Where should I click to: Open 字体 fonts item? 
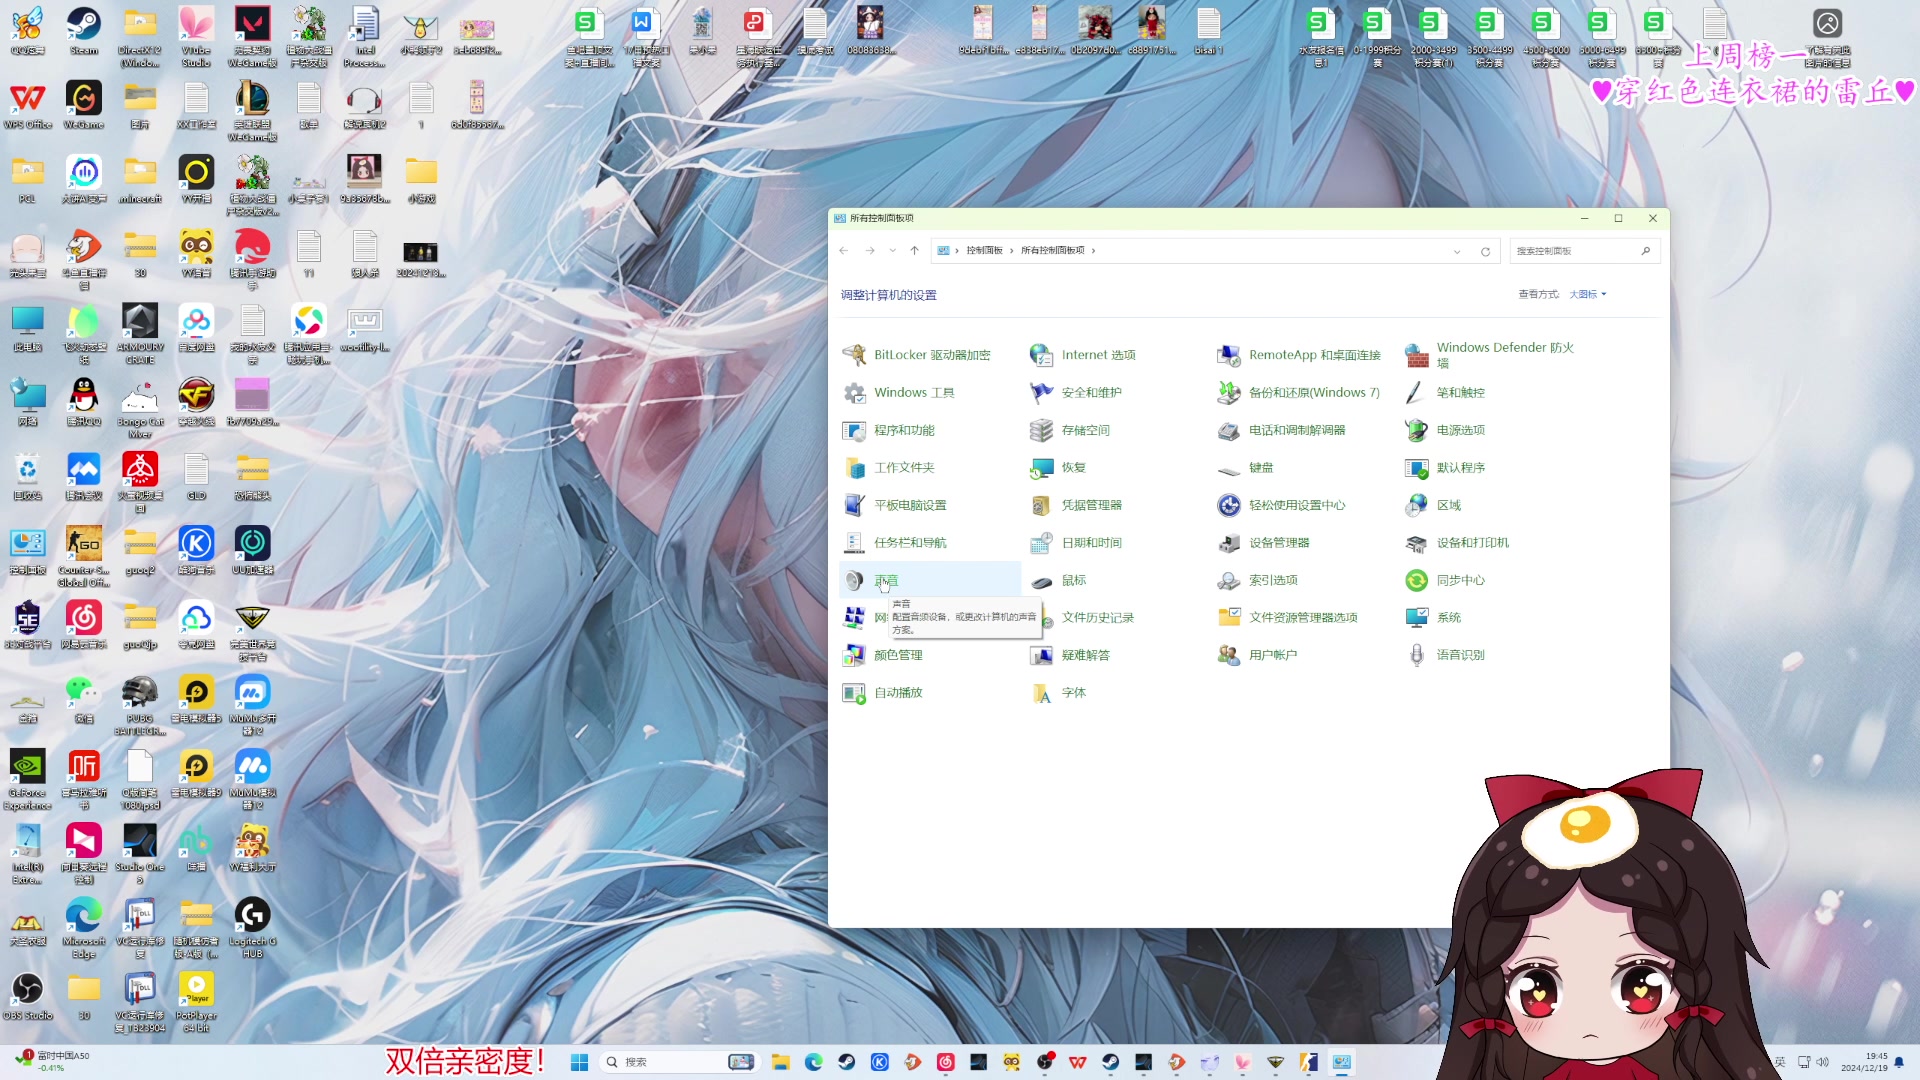pos(1058,693)
